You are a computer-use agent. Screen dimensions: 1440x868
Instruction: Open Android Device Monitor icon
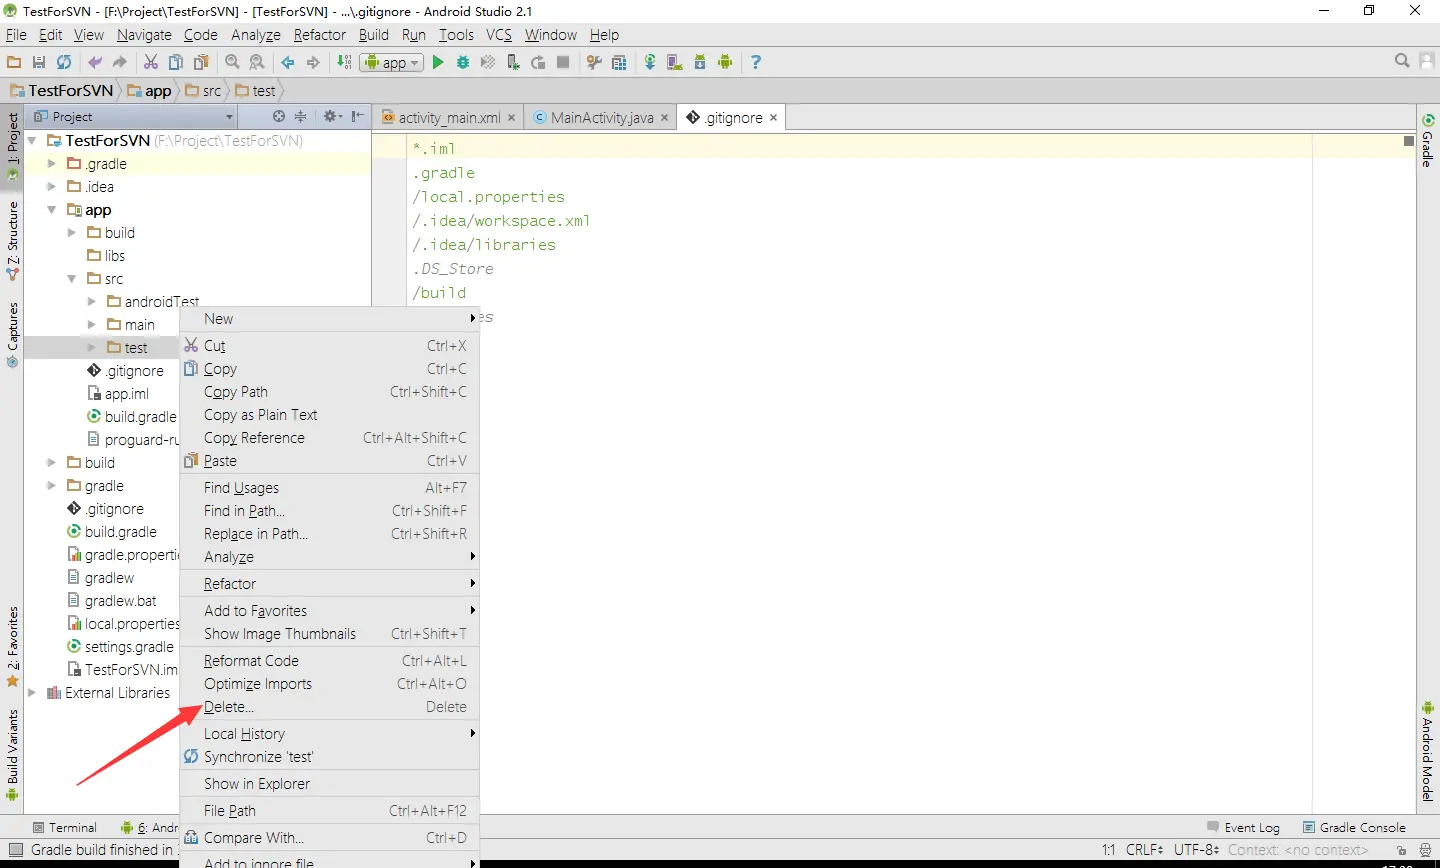click(725, 62)
